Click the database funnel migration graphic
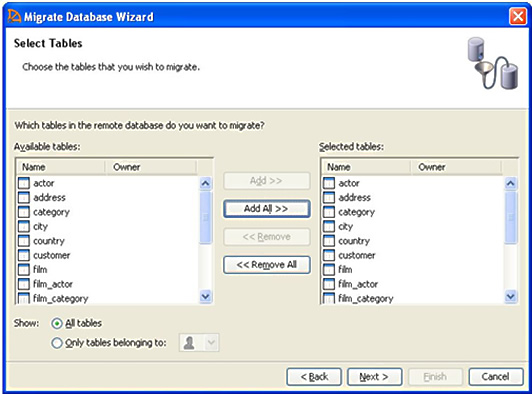The width and height of the screenshot is (532, 394). 493,63
